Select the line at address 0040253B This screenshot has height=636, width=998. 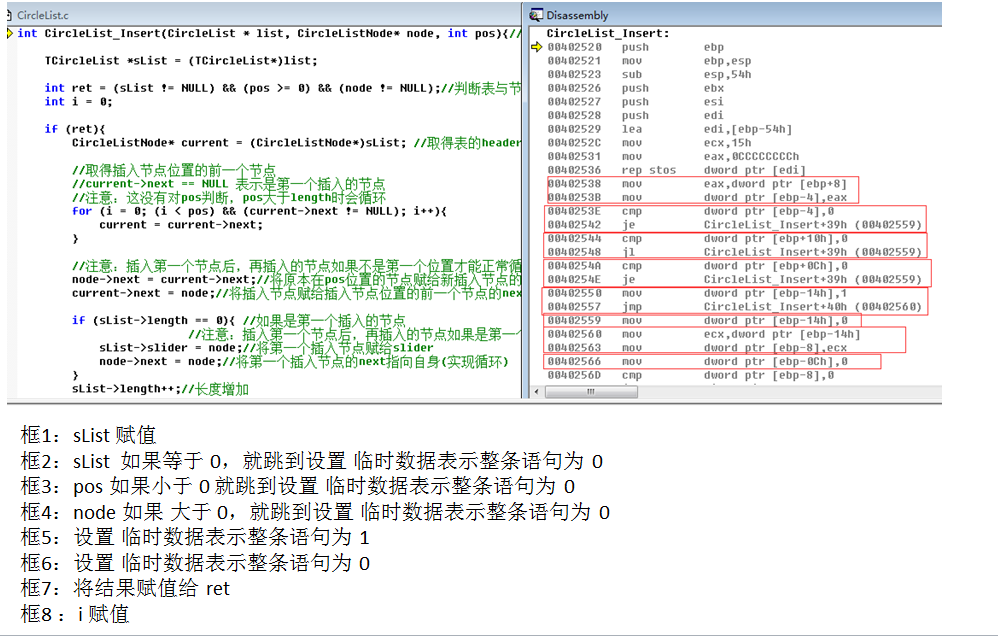tap(697, 197)
